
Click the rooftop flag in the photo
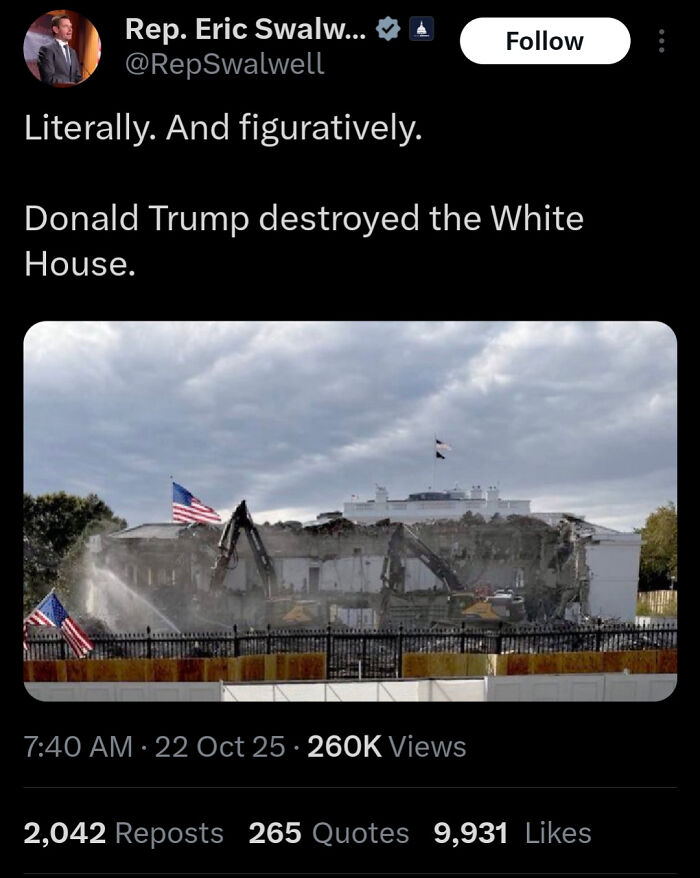pyautogui.click(x=442, y=449)
